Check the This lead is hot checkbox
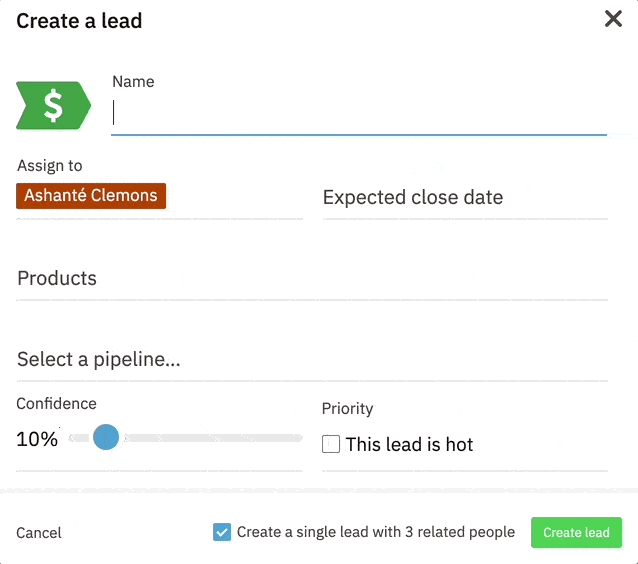Image resolution: width=638 pixels, height=564 pixels. coord(331,444)
